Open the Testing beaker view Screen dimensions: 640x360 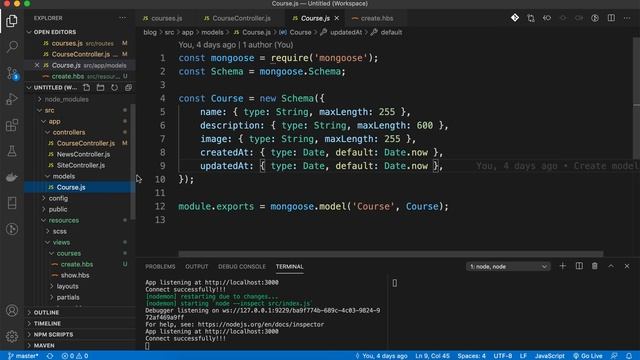pyautogui.click(x=12, y=151)
